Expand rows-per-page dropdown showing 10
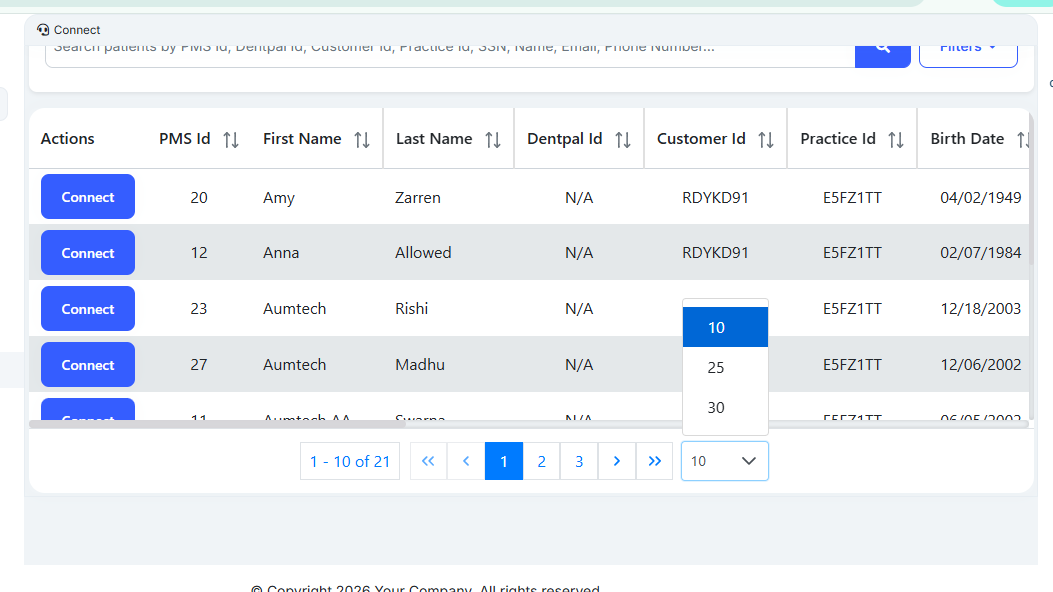The width and height of the screenshot is (1053, 592). [724, 461]
